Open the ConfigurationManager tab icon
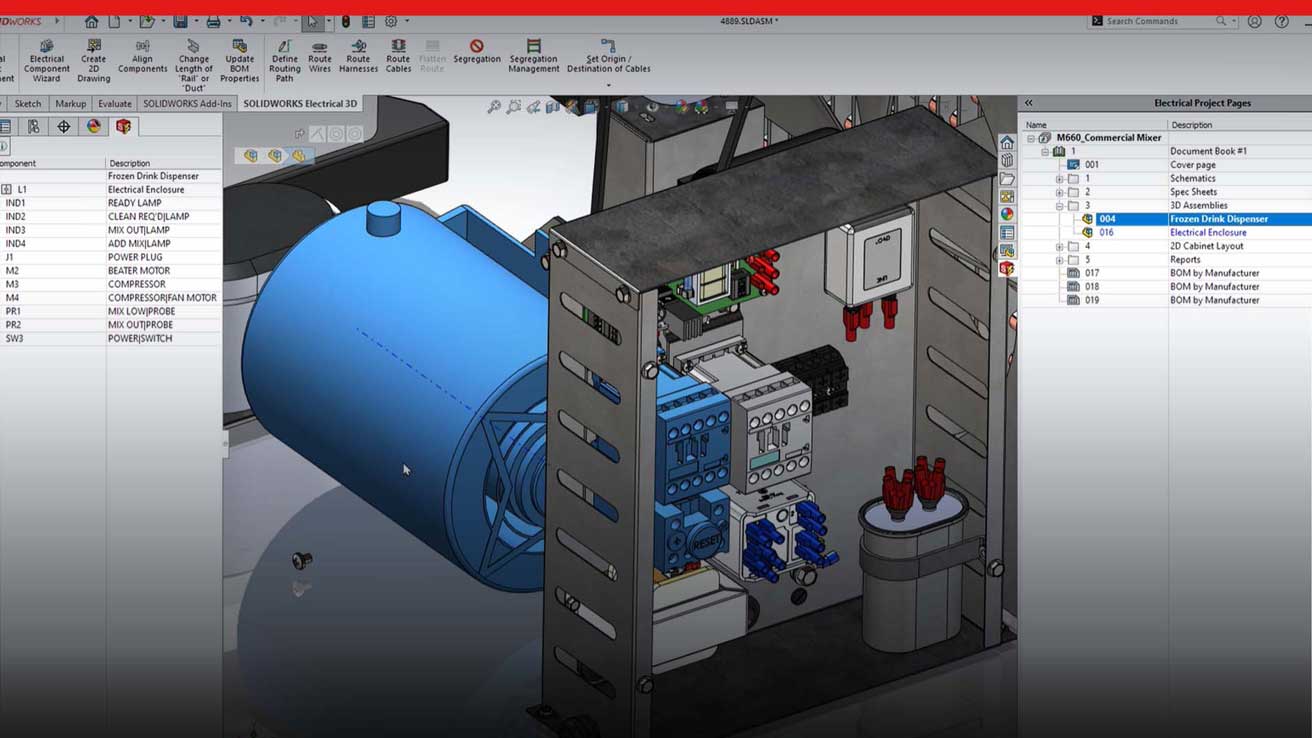Viewport: 1312px width, 738px height. point(33,127)
